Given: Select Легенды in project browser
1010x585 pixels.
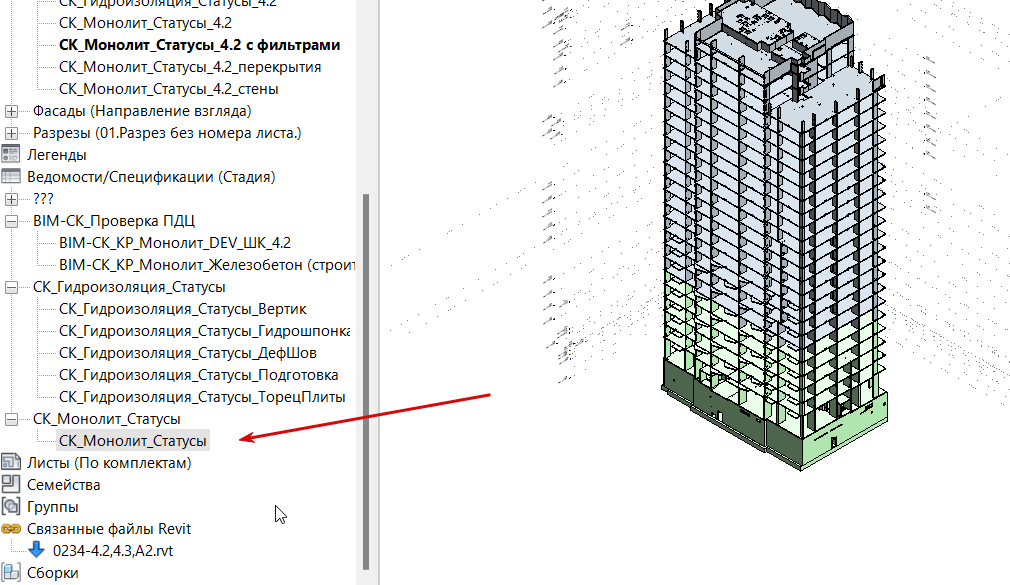Looking at the screenshot, I should (57, 155).
